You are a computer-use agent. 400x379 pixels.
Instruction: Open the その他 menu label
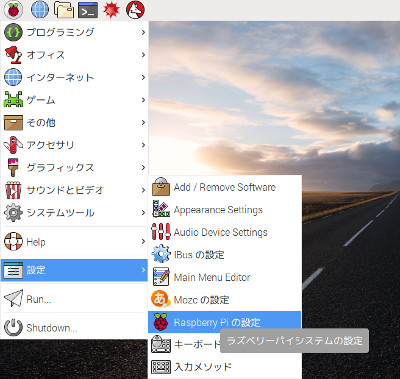(x=41, y=122)
